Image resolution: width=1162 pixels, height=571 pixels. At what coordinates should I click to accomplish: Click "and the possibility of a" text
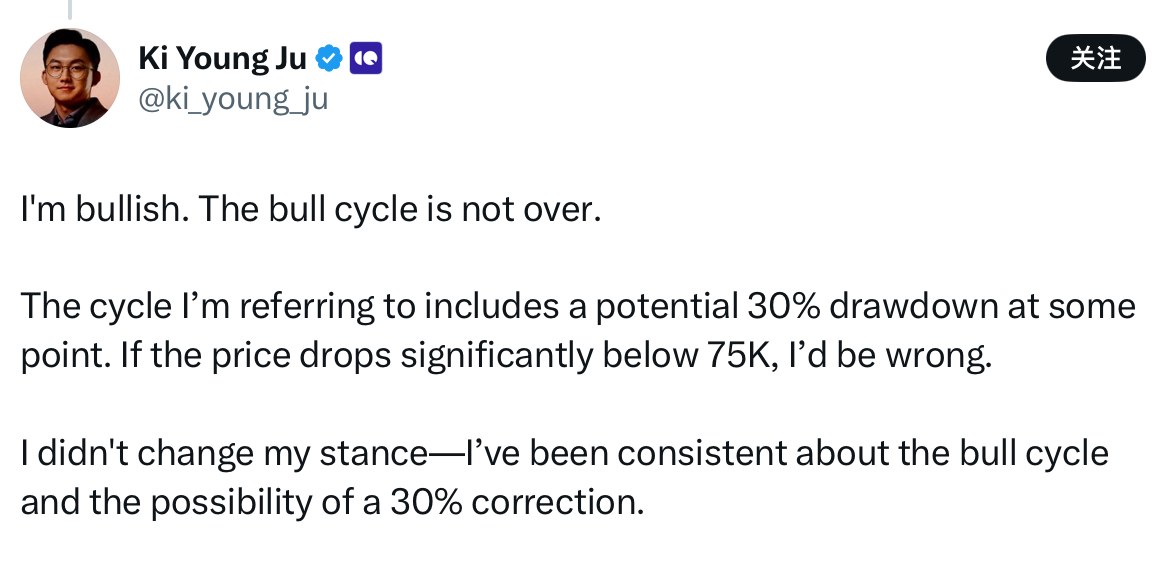click(200, 503)
